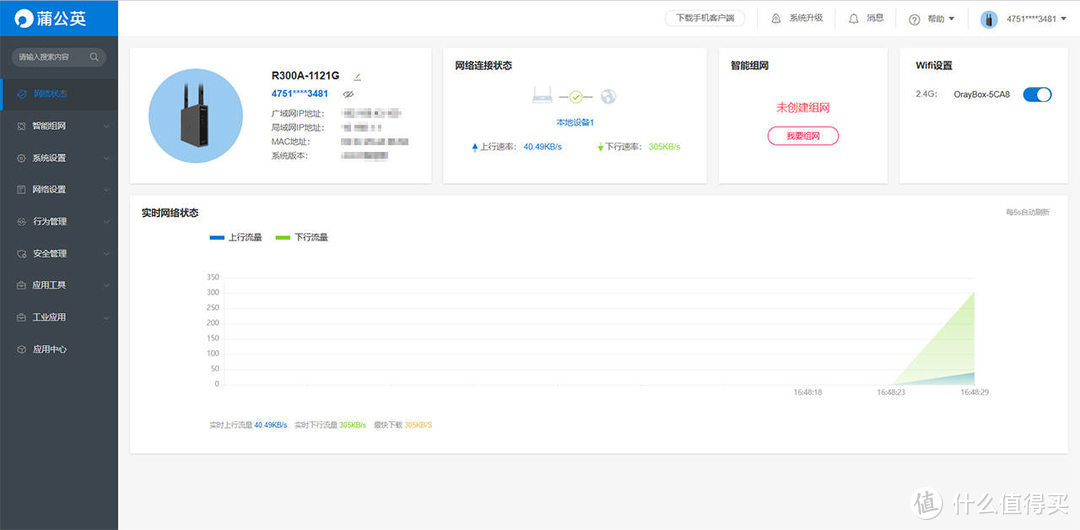Click the 帮助 question mark icon
Viewport: 1080px width, 530px height.
pyautogui.click(x=915, y=19)
